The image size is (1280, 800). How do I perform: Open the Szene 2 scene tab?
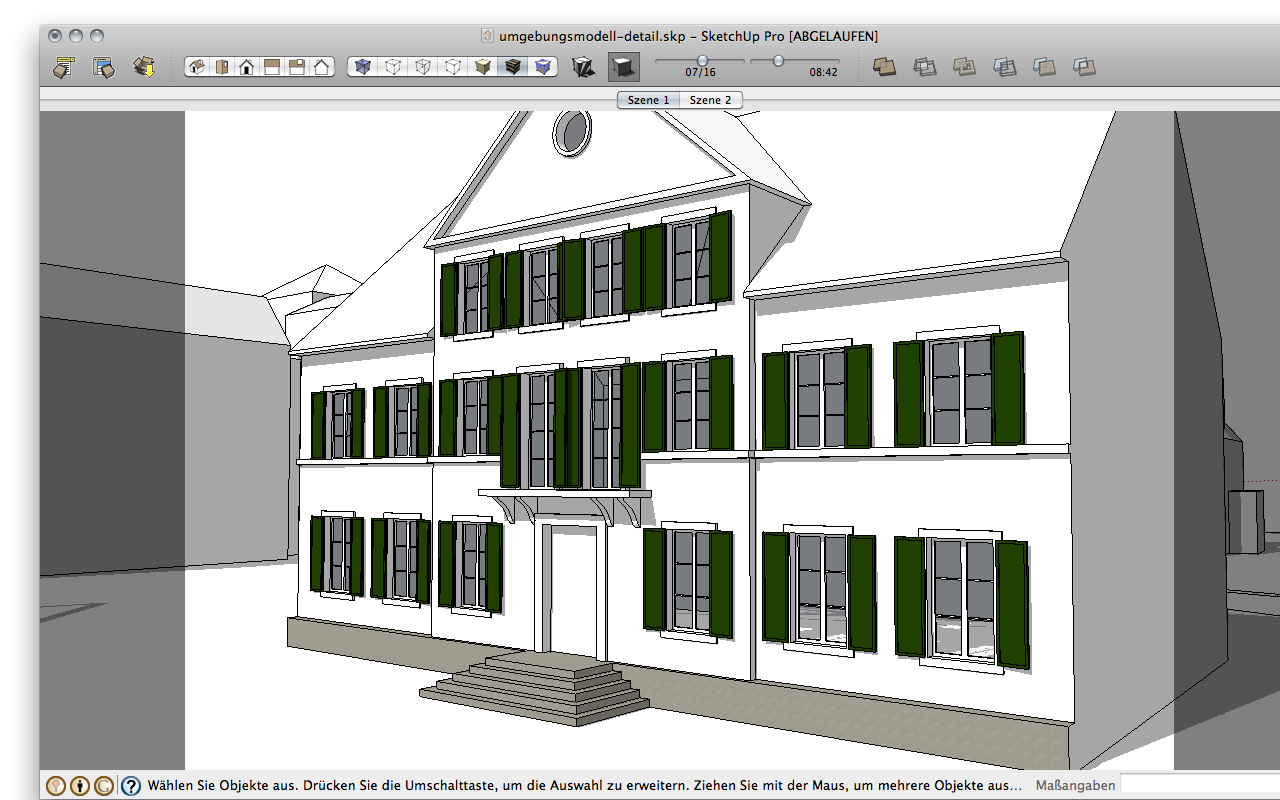(x=711, y=100)
